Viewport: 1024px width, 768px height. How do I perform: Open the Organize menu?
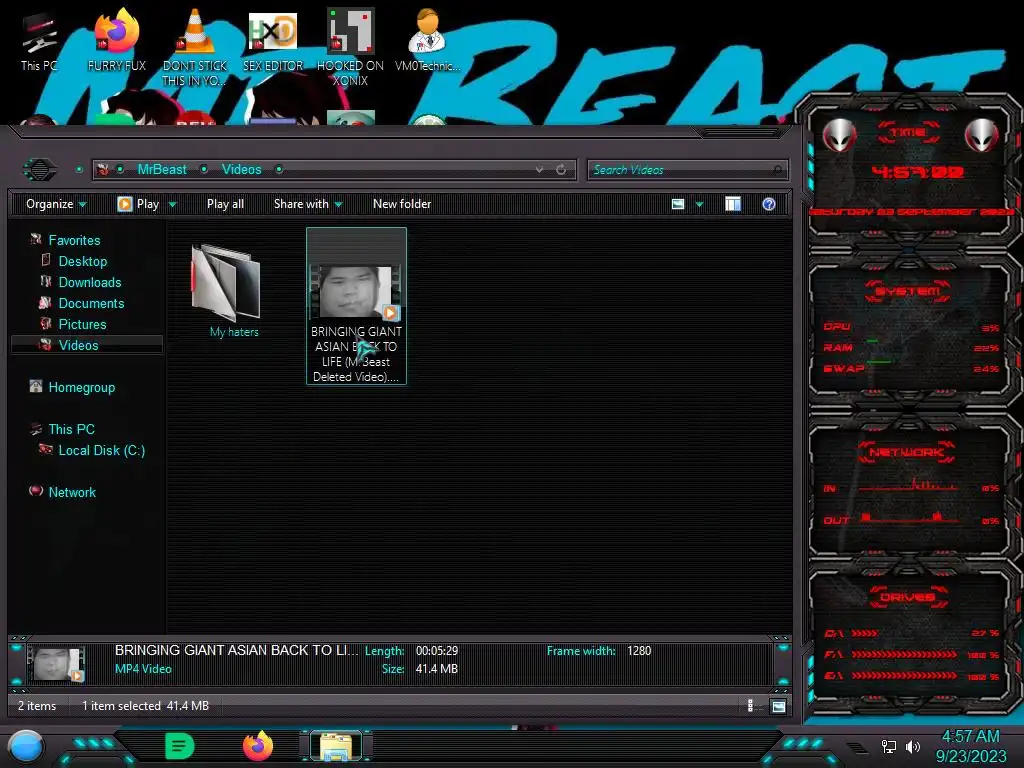pyautogui.click(x=56, y=204)
